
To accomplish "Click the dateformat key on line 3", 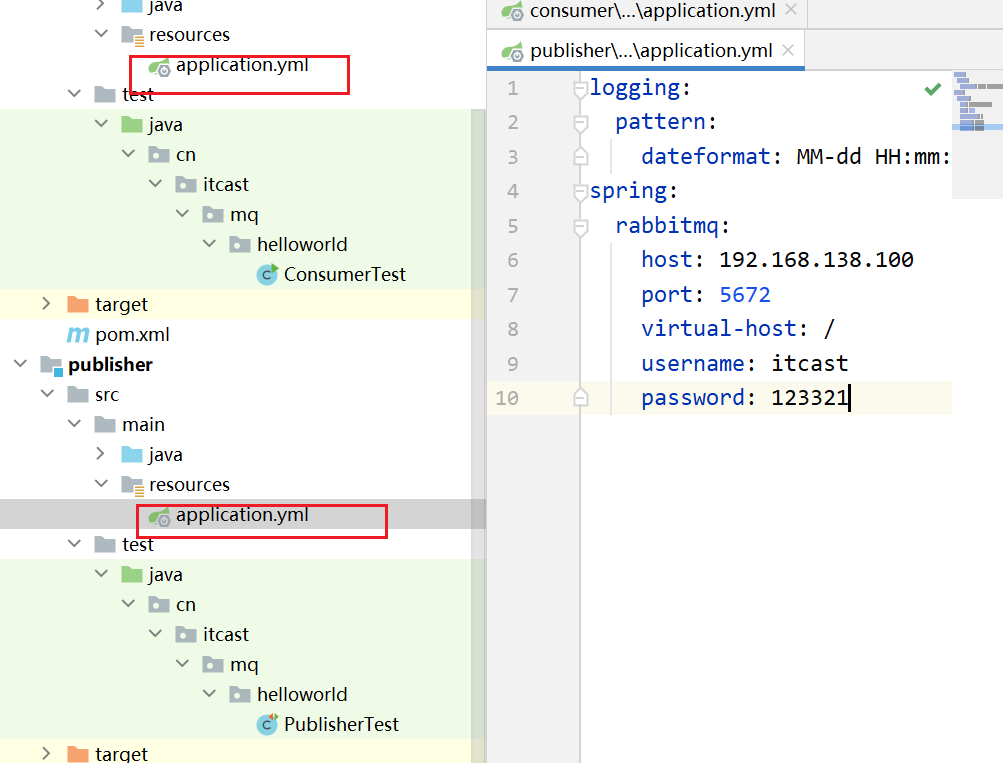I will (706, 157).
